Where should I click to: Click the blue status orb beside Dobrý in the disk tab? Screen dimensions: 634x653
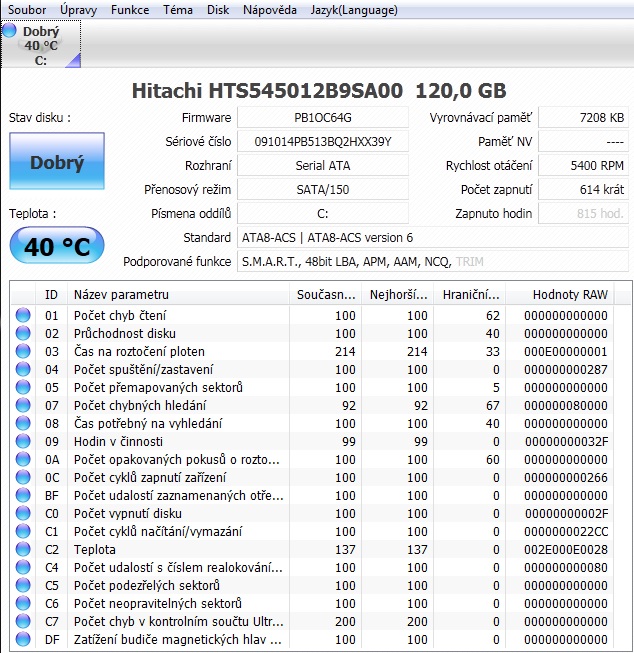click(x=9, y=30)
